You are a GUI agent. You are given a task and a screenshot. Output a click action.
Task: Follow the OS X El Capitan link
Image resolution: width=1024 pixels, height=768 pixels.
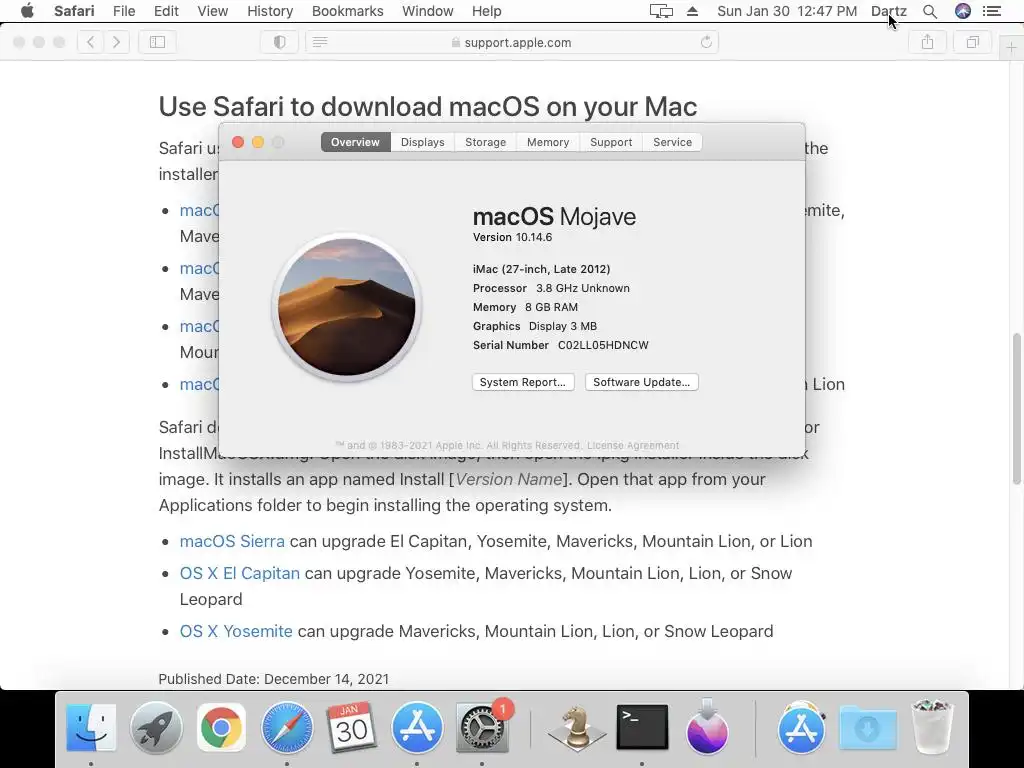(x=240, y=573)
